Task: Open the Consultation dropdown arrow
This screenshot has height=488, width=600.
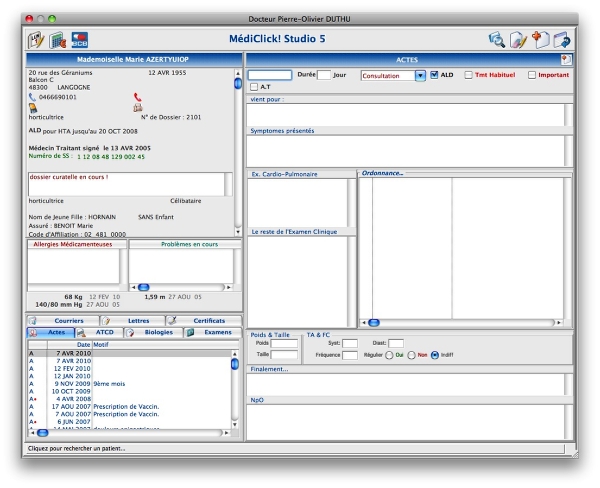Action: pyautogui.click(x=420, y=75)
